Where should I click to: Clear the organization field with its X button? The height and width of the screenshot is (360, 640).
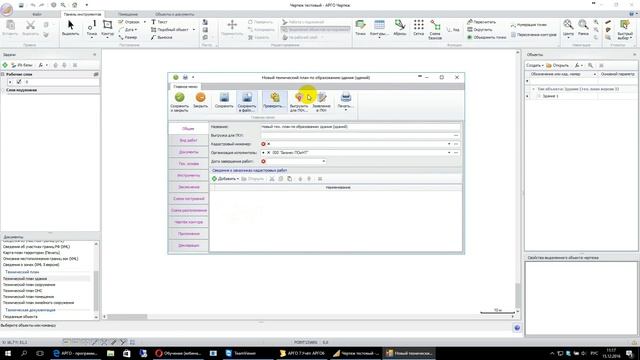[x=269, y=153]
